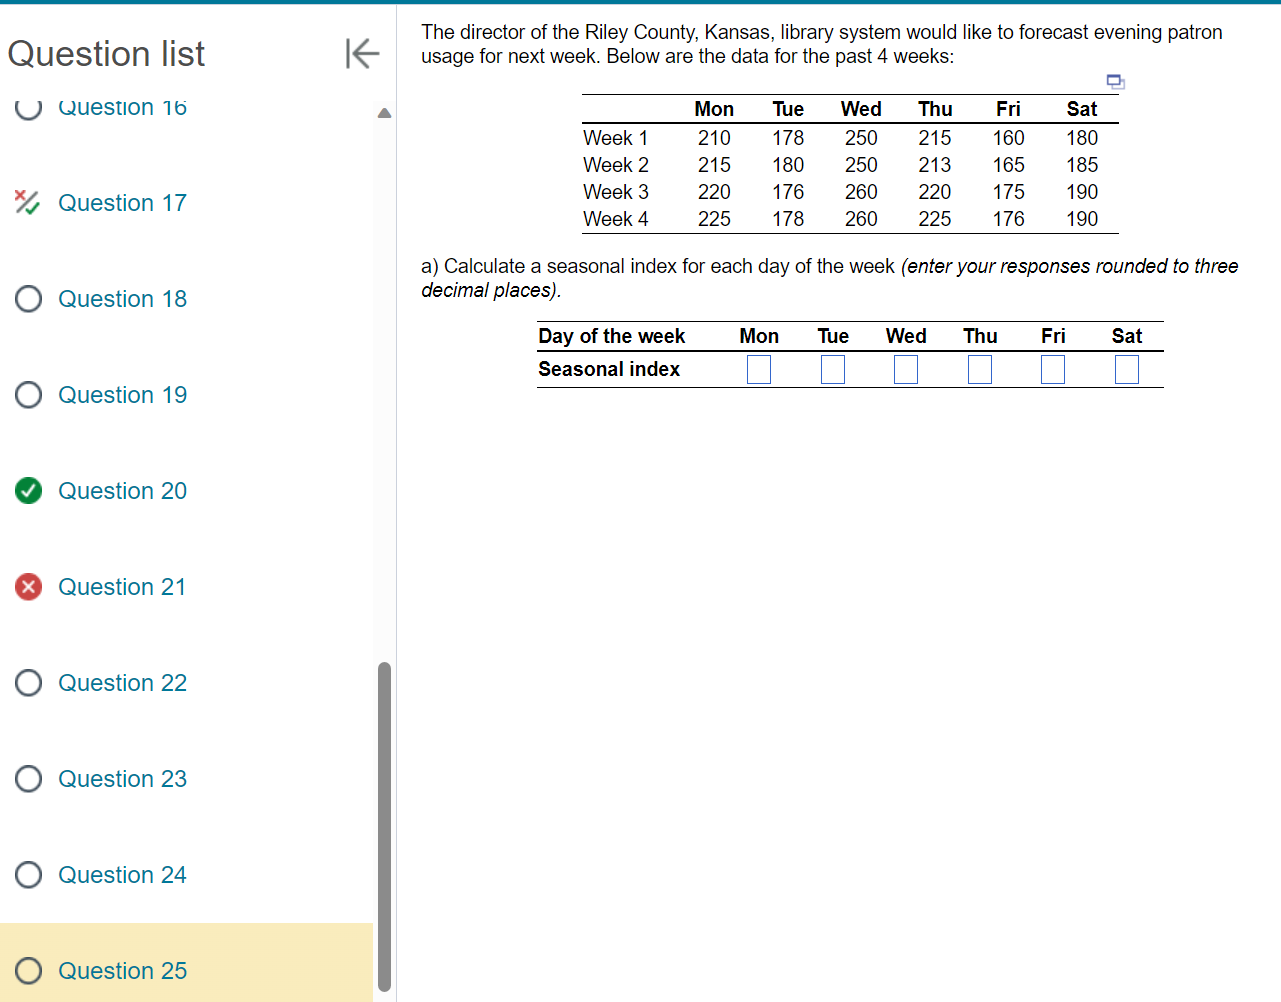Open Question 22 from the question list
This screenshot has width=1281, height=1002.
[x=122, y=683]
